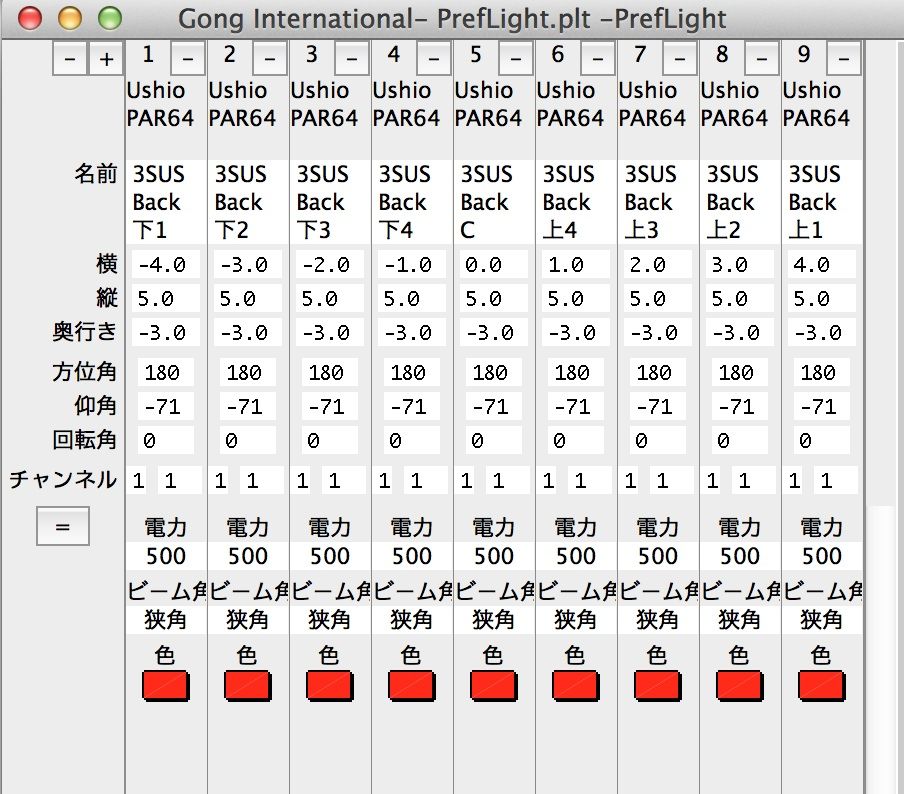
Task: Click the yellow minimize window button
Action: pyautogui.click(x=70, y=18)
